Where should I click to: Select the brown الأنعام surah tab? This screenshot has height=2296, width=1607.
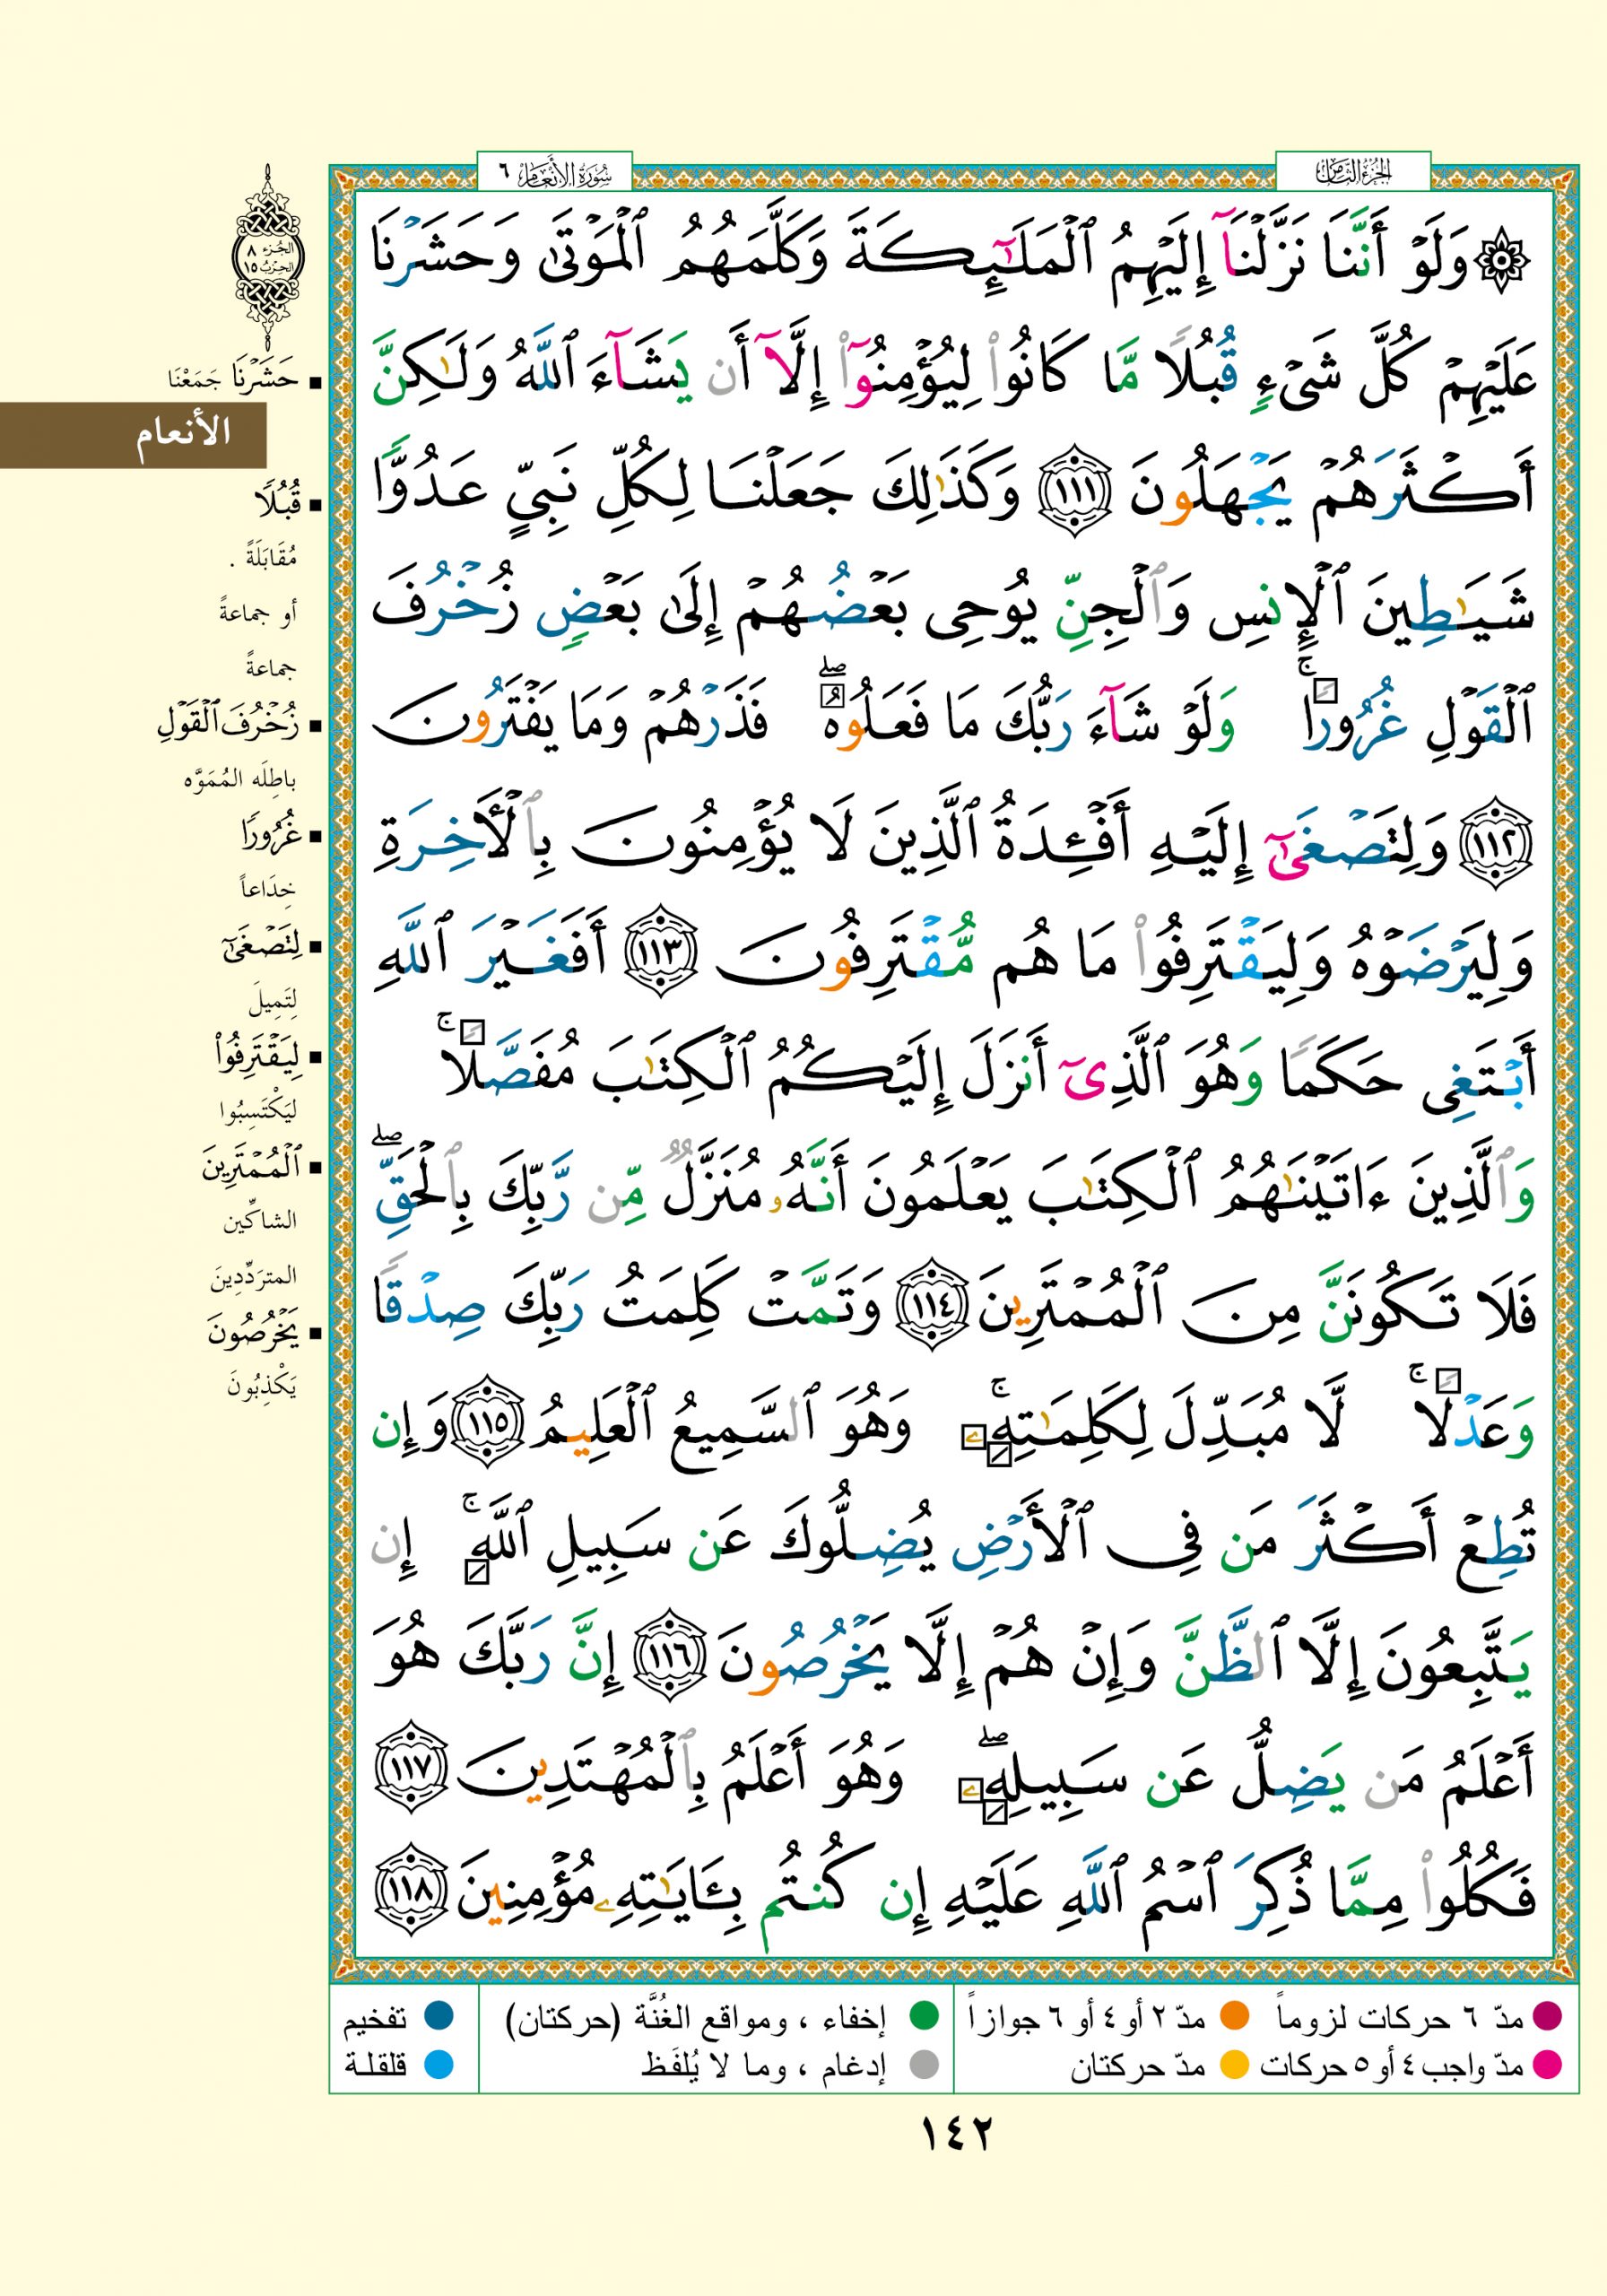132,434
